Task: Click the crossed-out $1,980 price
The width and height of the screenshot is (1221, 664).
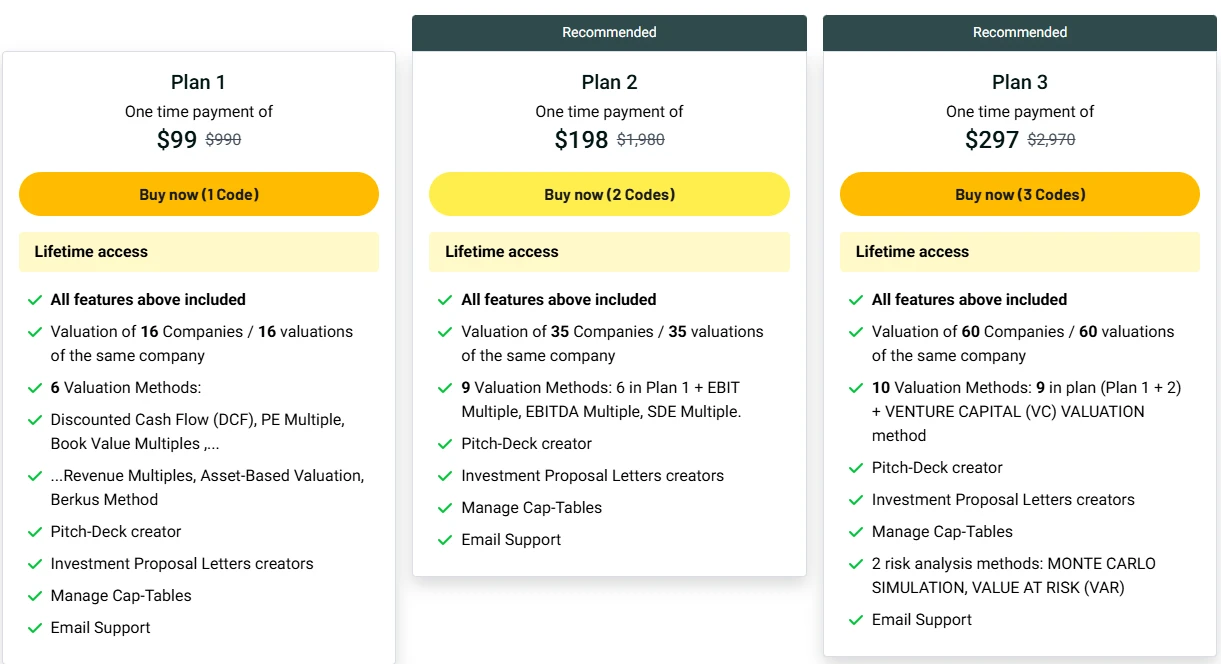Action: (641, 140)
